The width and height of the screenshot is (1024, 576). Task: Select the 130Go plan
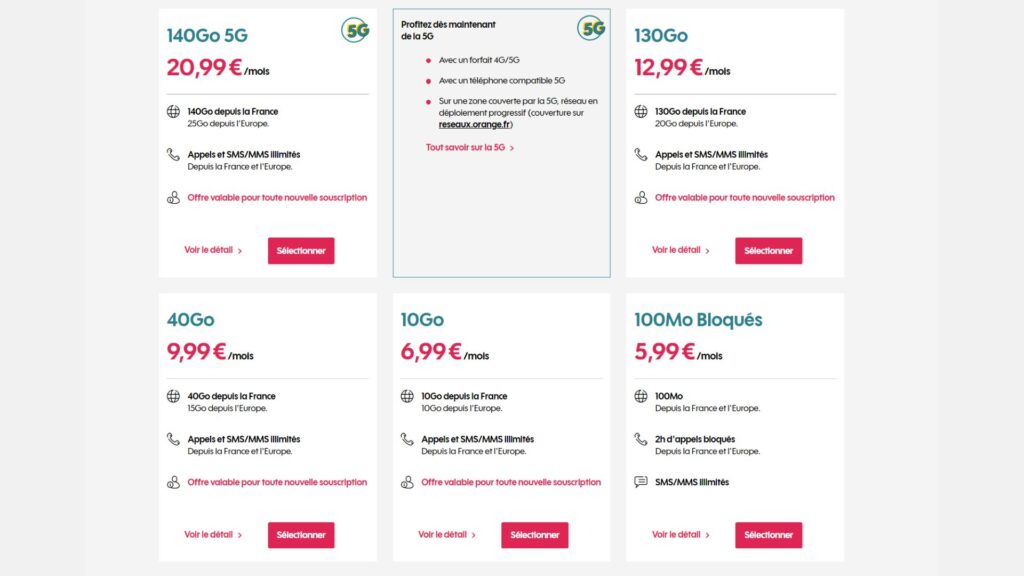(x=768, y=250)
